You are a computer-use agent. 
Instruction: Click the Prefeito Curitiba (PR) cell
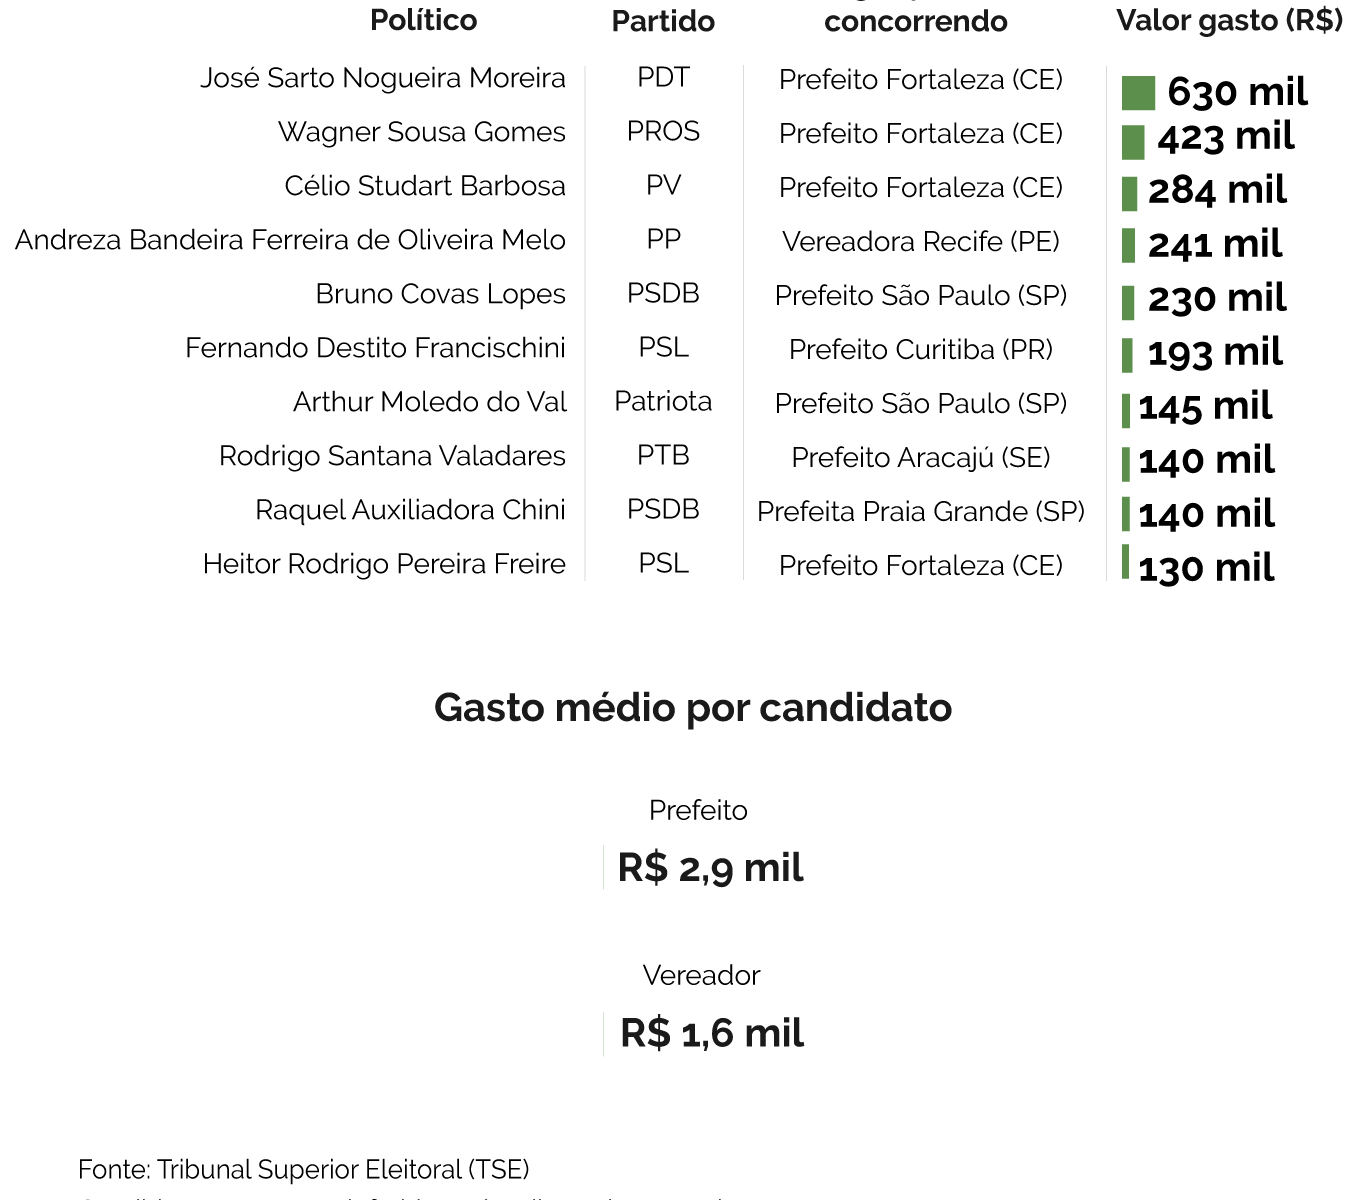click(x=920, y=350)
